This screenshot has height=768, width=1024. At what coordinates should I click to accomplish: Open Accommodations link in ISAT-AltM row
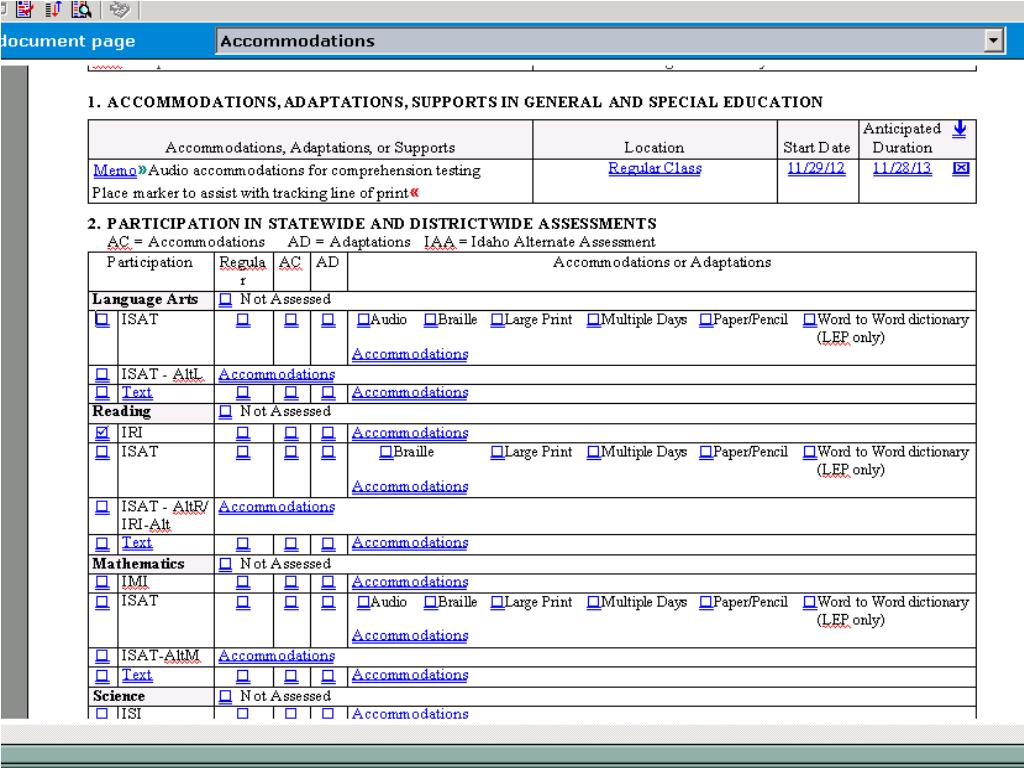click(277, 656)
